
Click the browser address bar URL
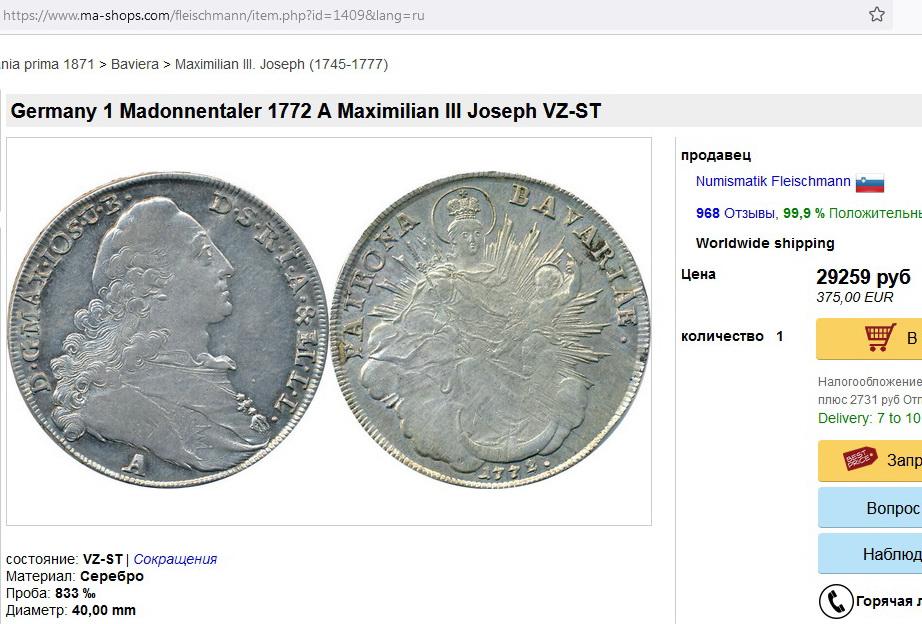point(213,15)
